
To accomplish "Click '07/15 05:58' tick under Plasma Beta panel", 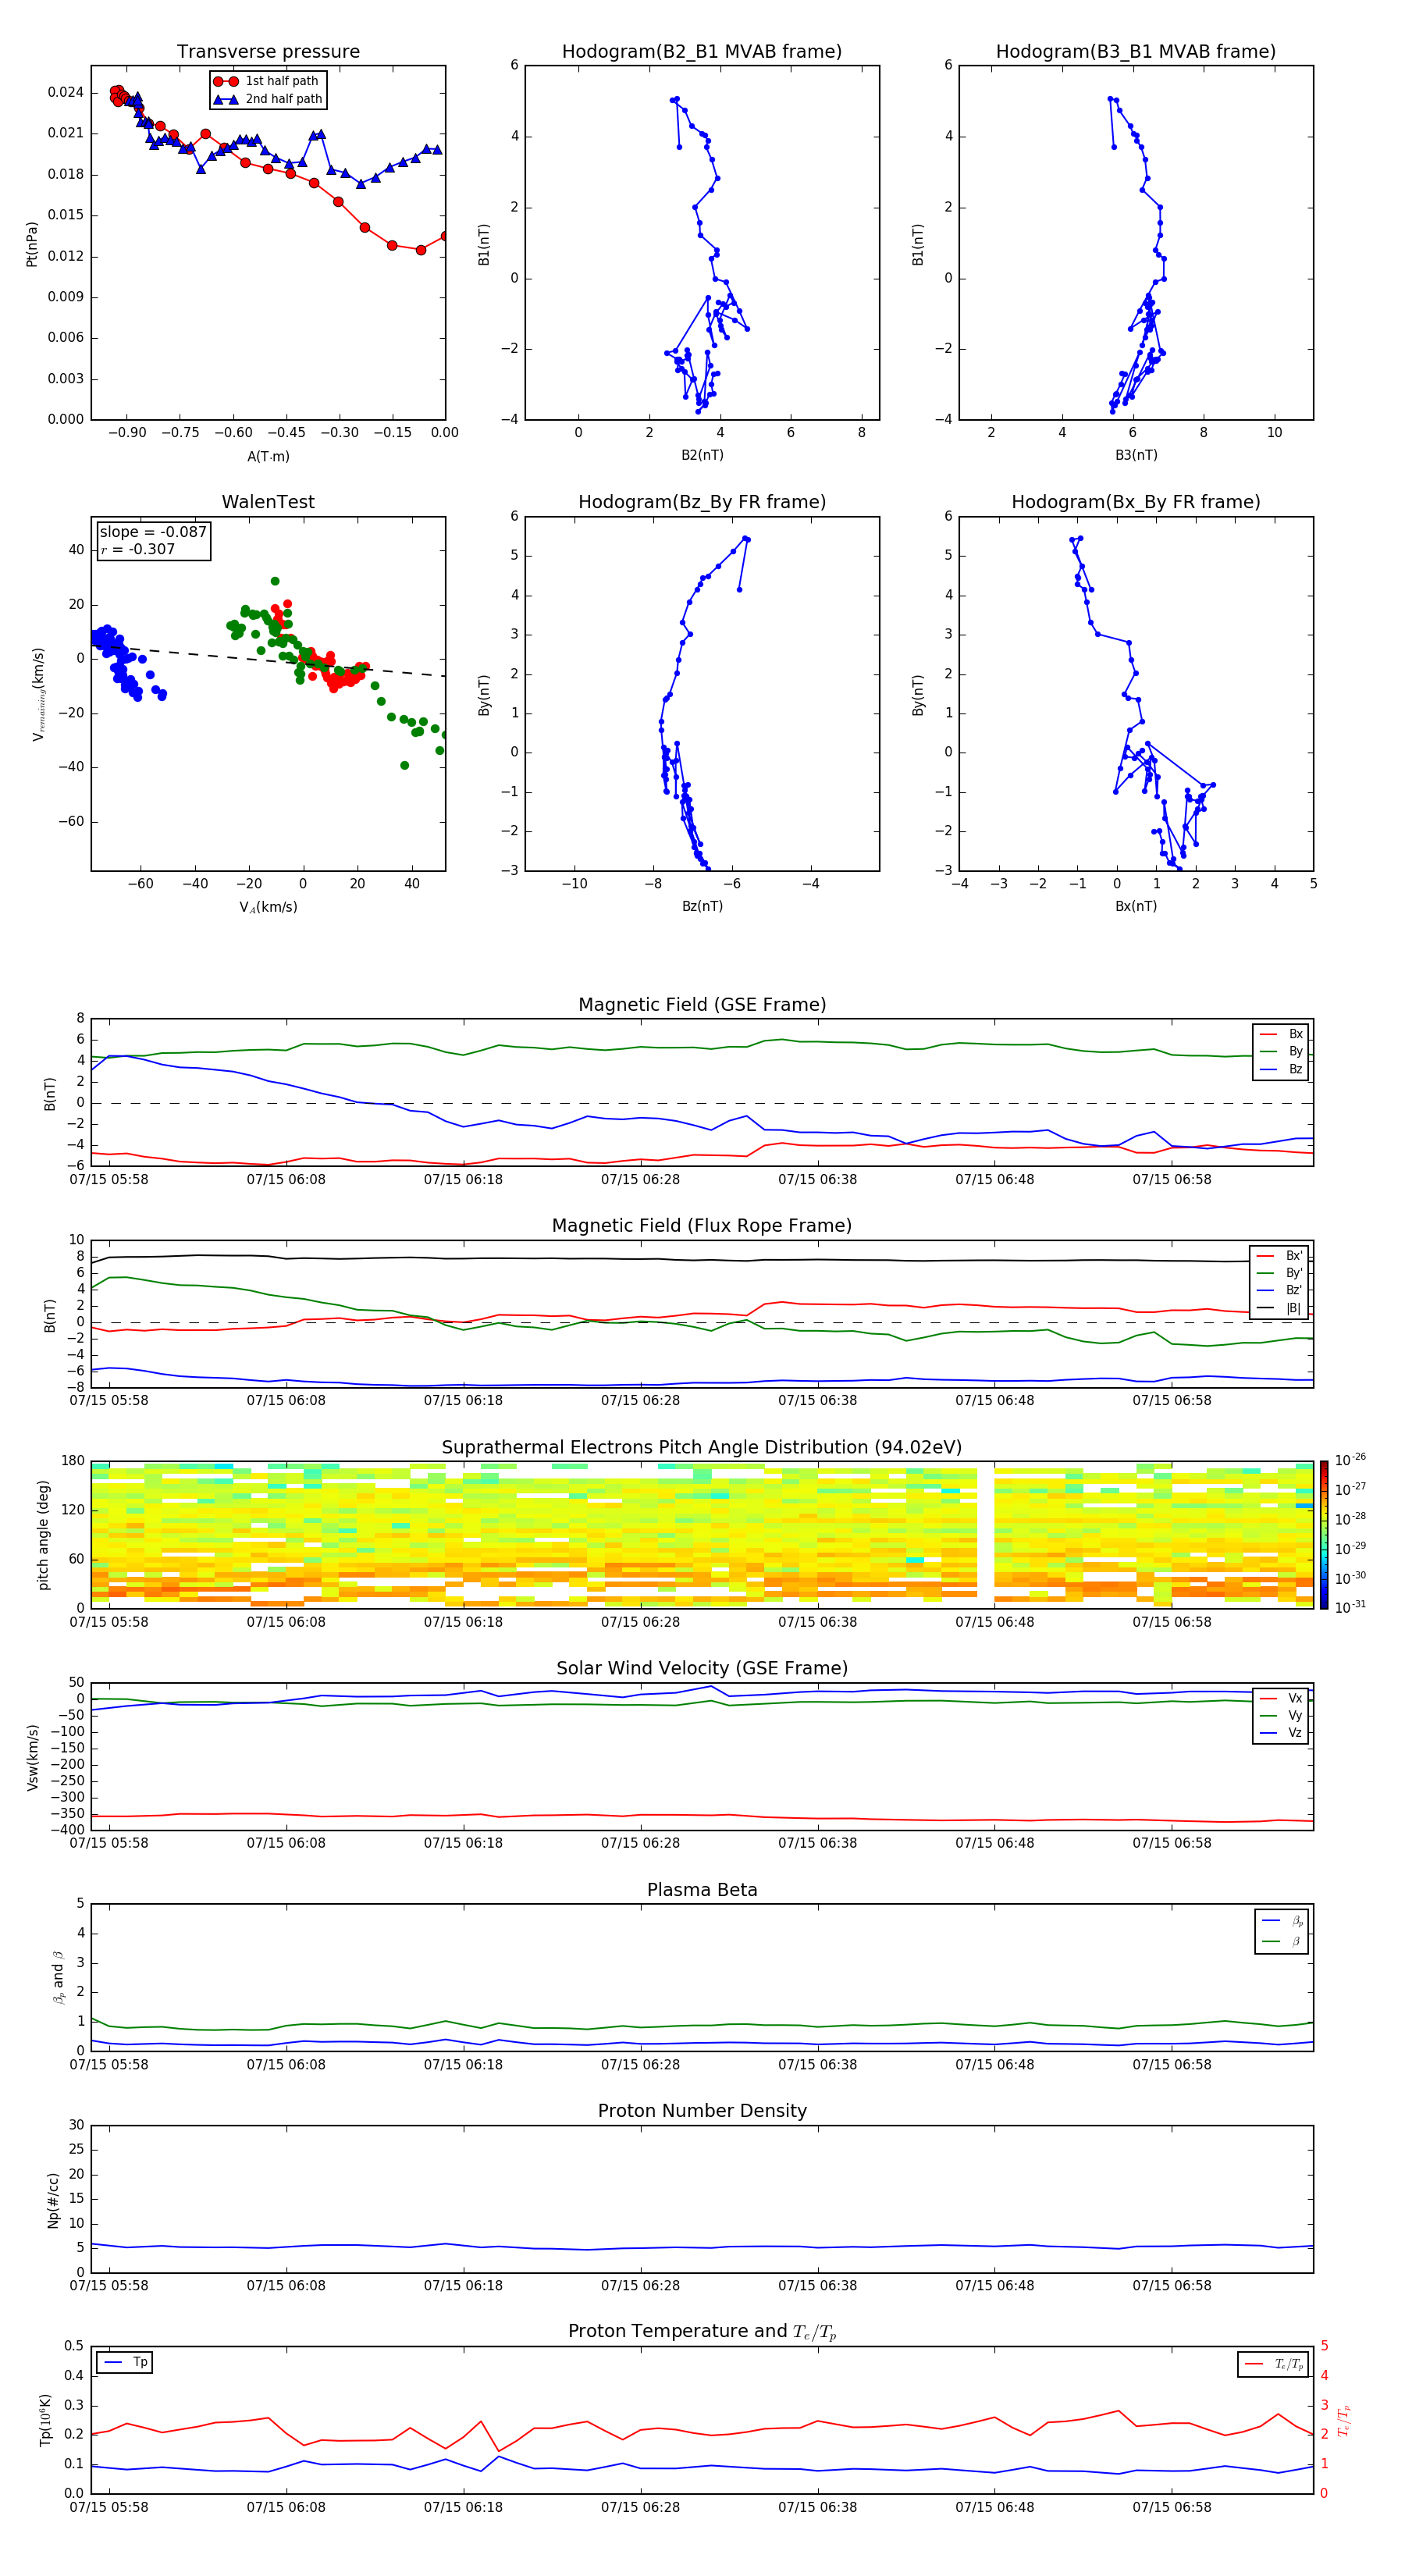I will tap(109, 2065).
